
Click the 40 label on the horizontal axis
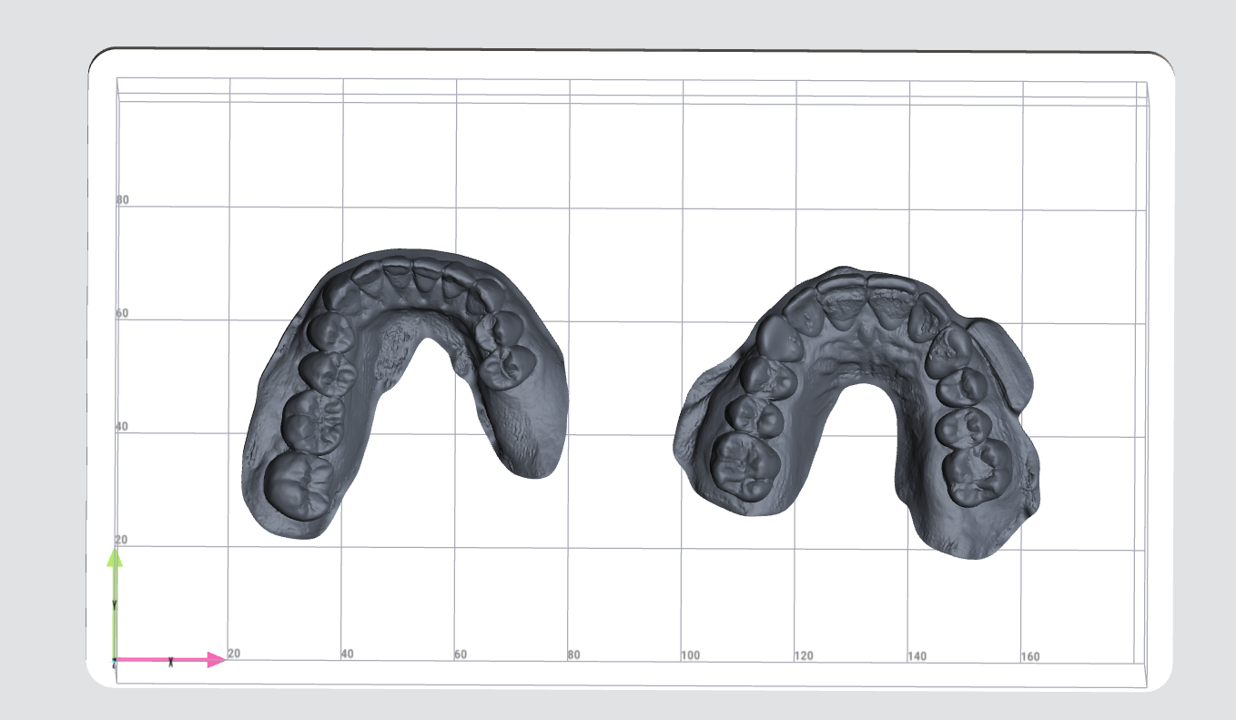pyautogui.click(x=347, y=654)
